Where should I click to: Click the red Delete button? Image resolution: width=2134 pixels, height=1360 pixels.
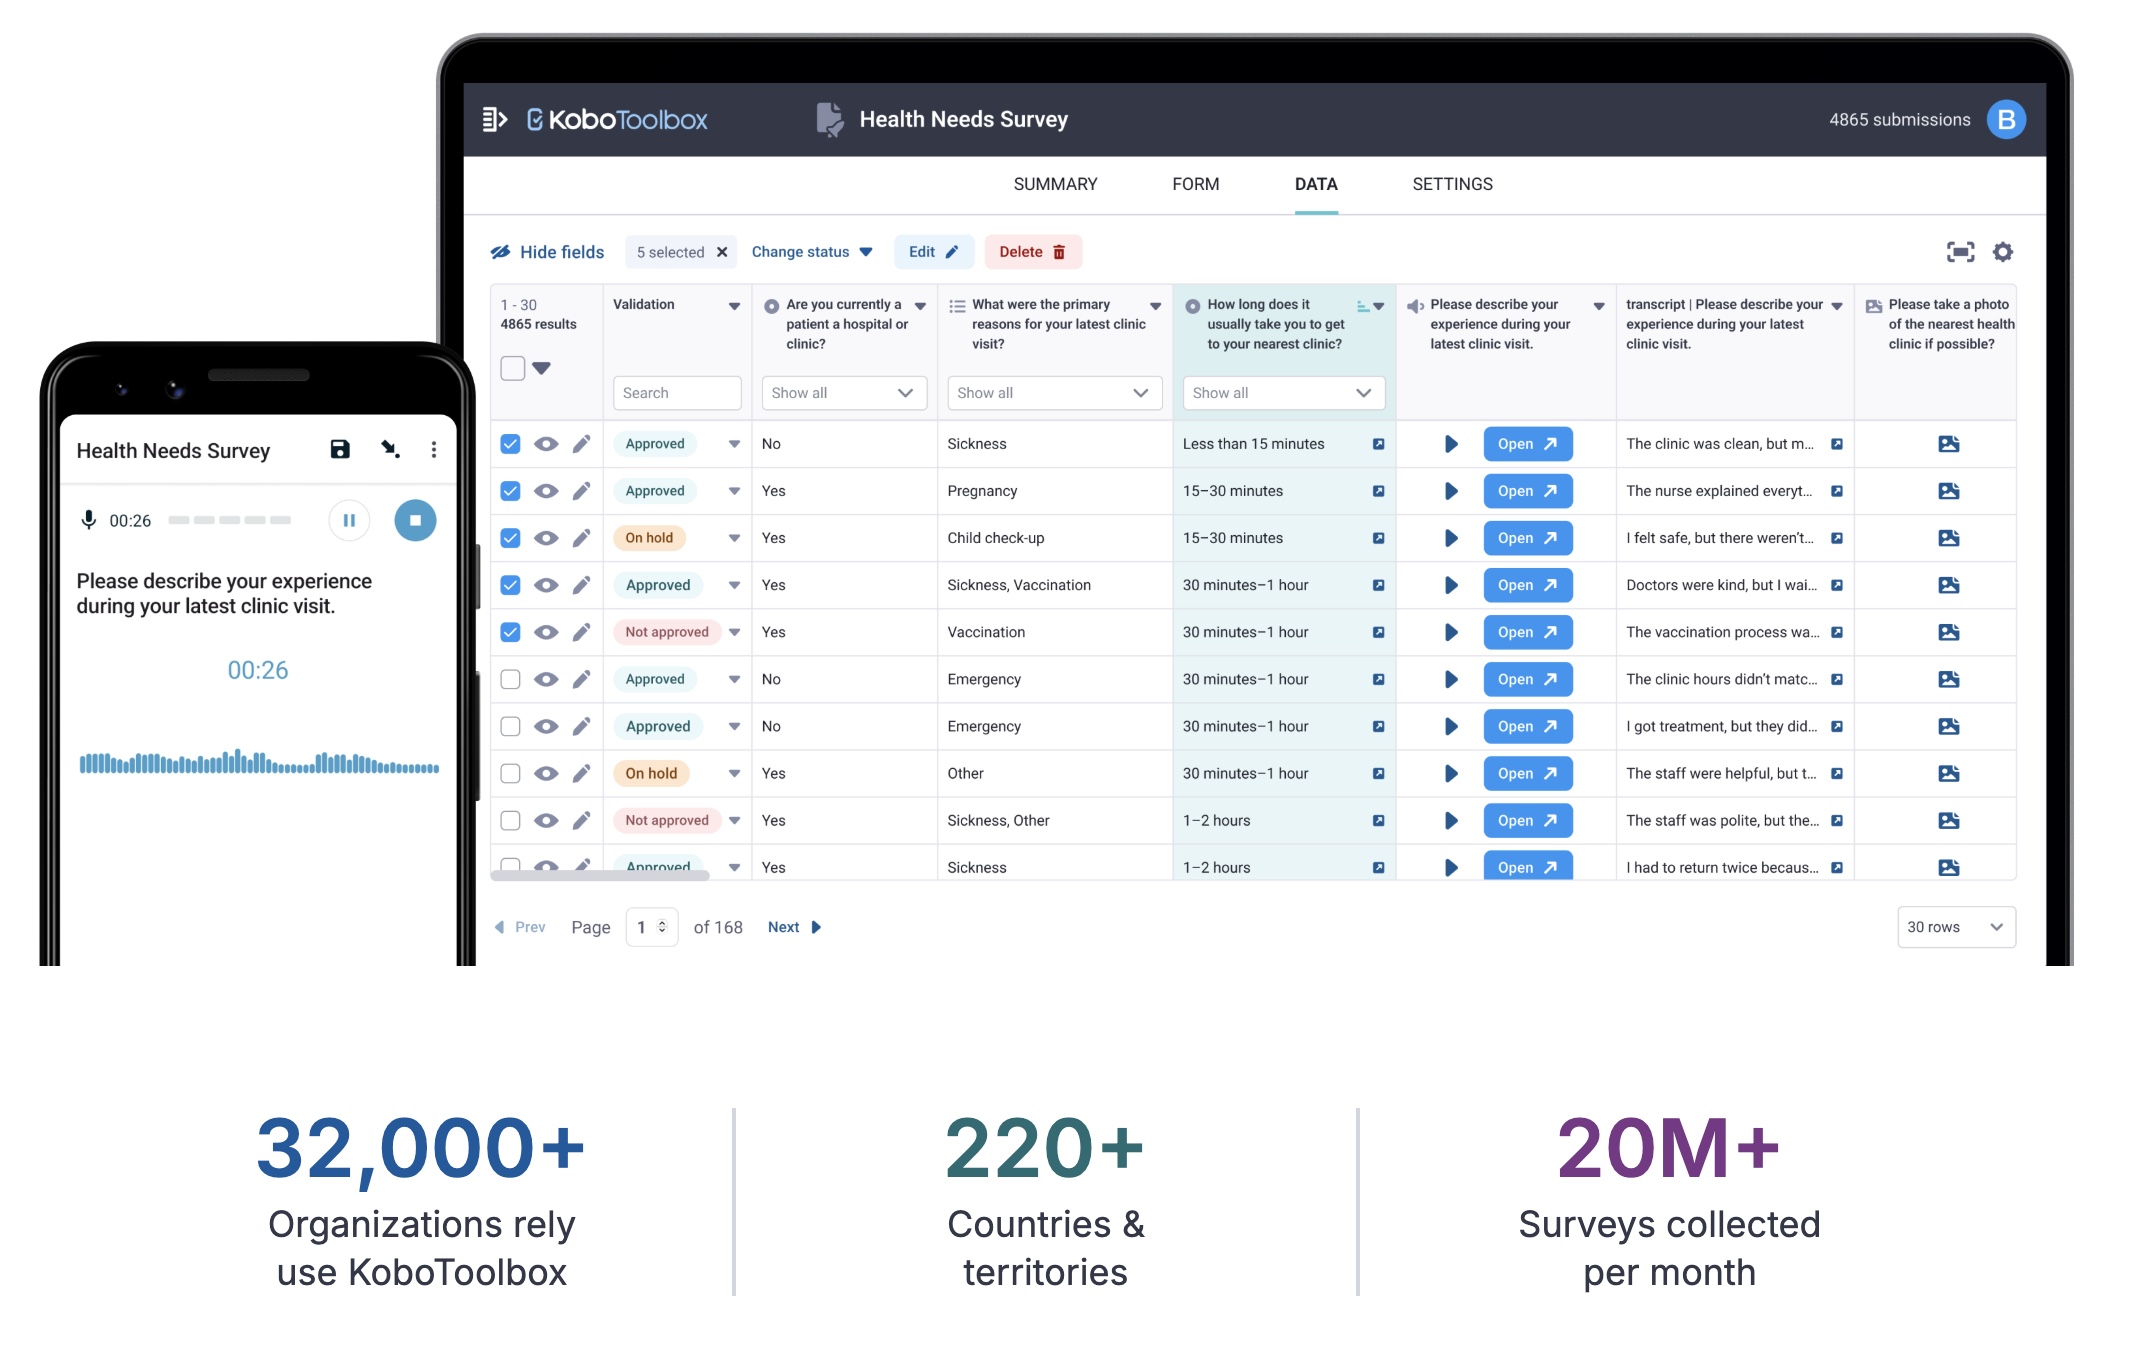pyautogui.click(x=1032, y=252)
